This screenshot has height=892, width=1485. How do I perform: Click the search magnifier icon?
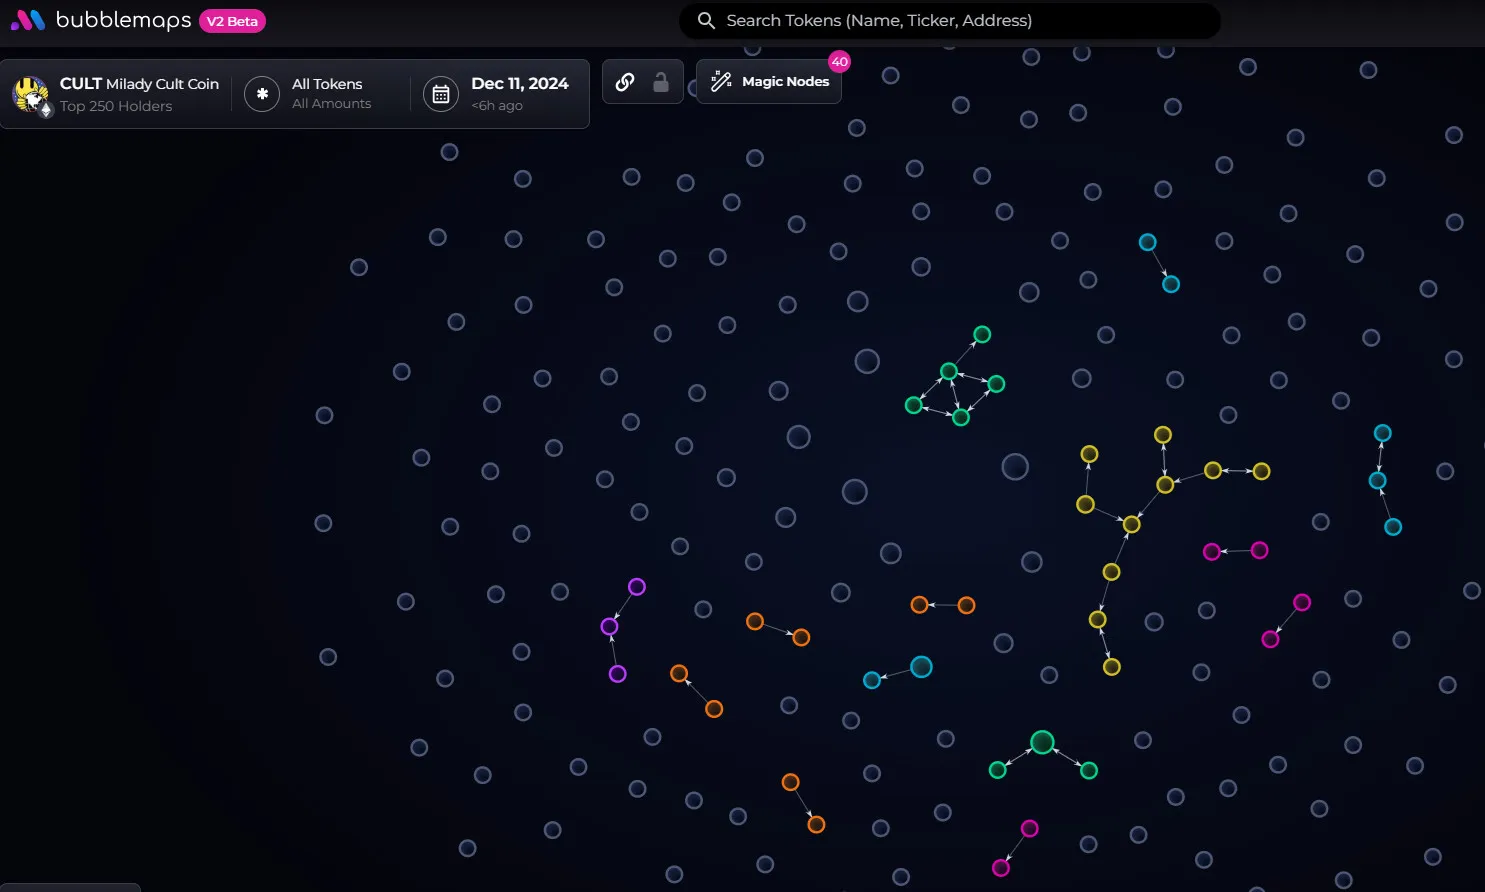tap(706, 20)
